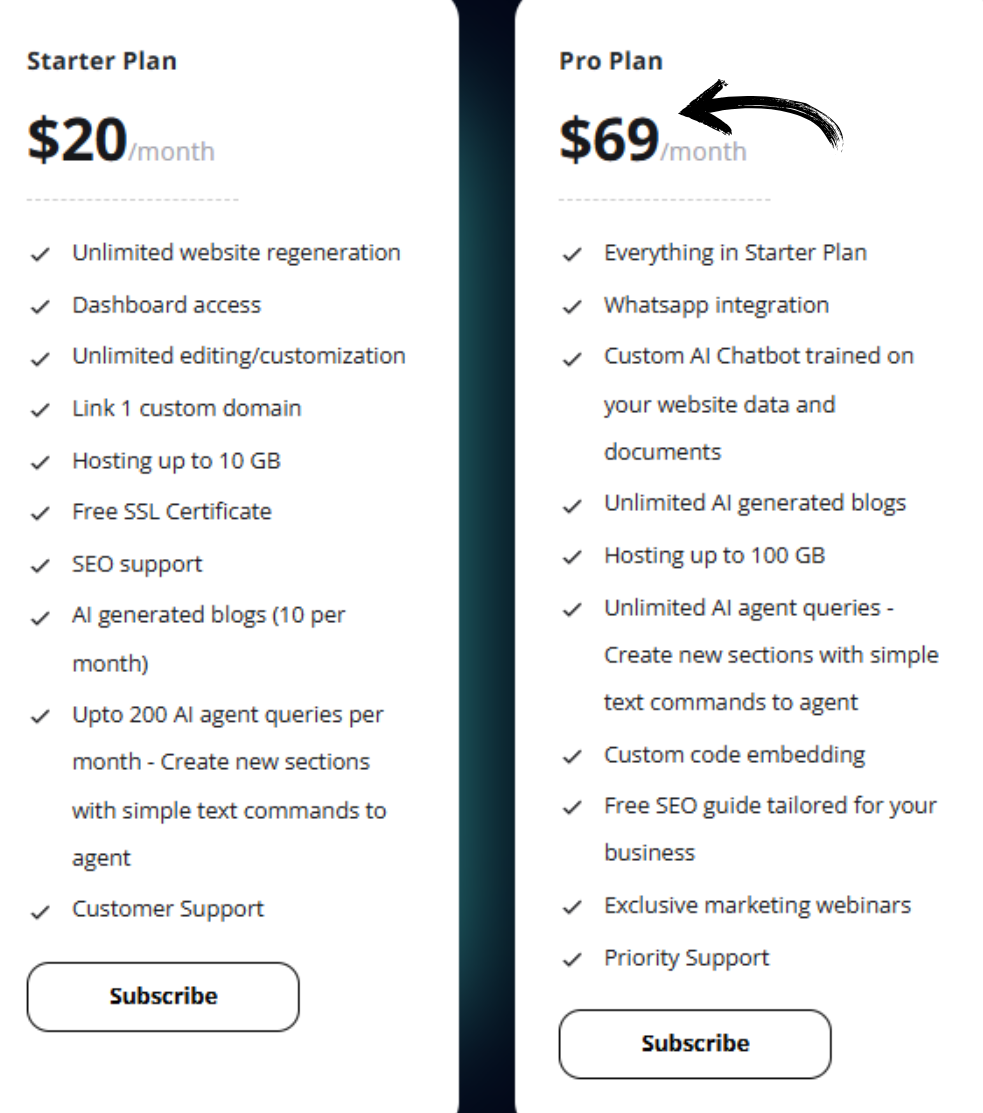Click the $69 price text
The image size is (983, 1113).
click(610, 138)
